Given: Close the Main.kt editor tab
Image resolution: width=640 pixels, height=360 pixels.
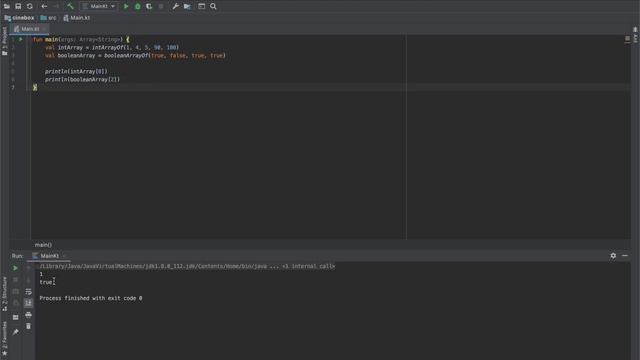Looking at the screenshot, I should tap(44, 29).
